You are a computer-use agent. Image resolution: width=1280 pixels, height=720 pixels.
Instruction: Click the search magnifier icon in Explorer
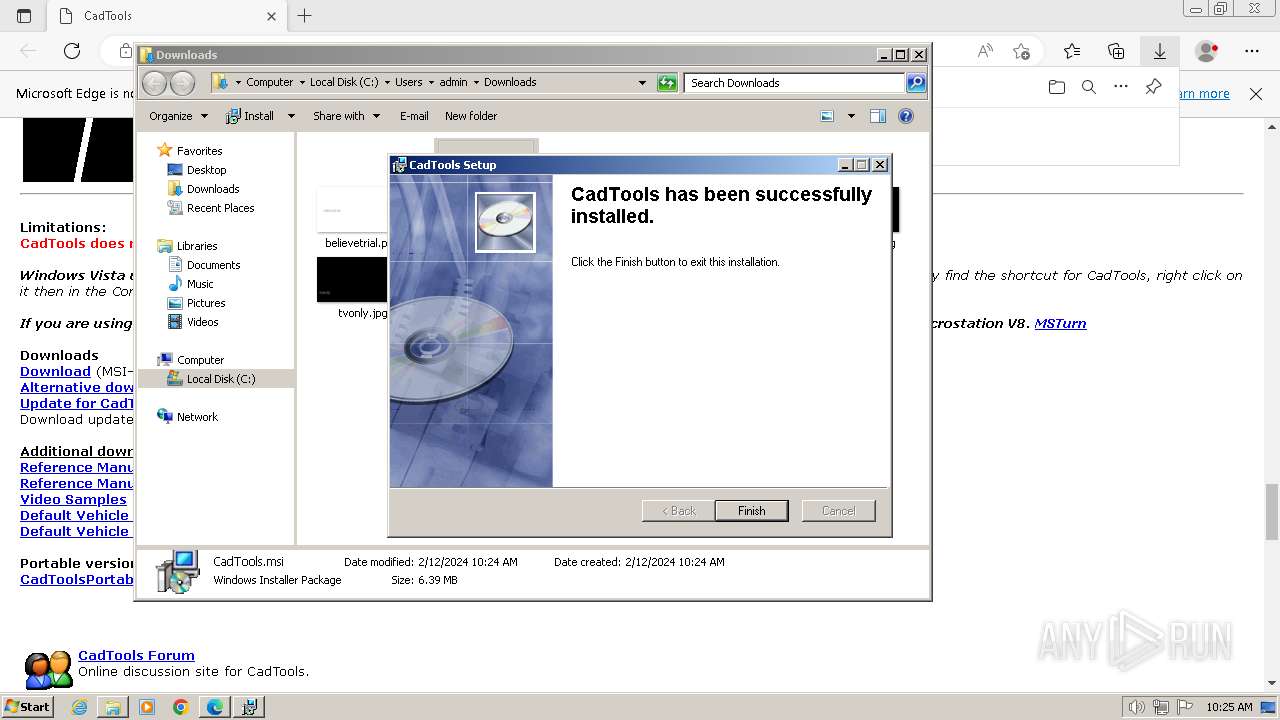coord(916,83)
